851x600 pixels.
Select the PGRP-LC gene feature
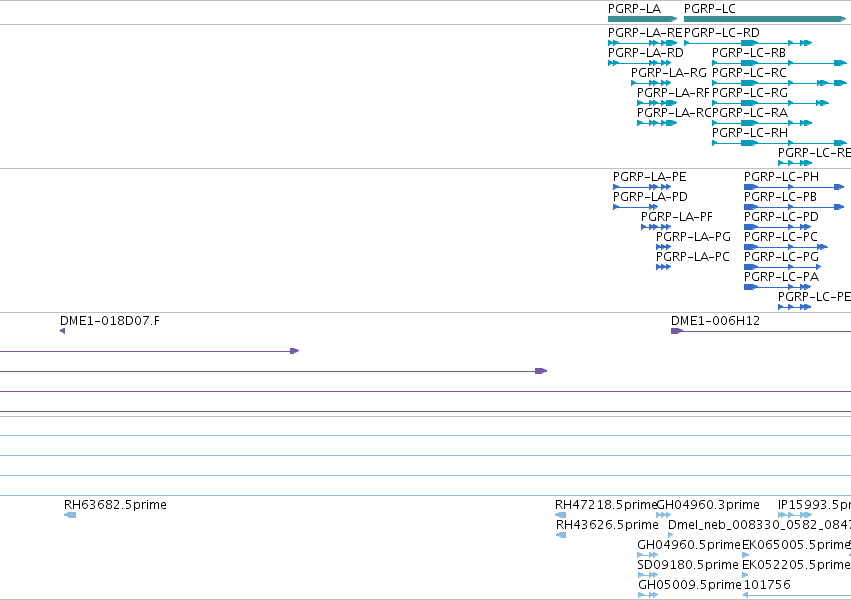tap(765, 19)
